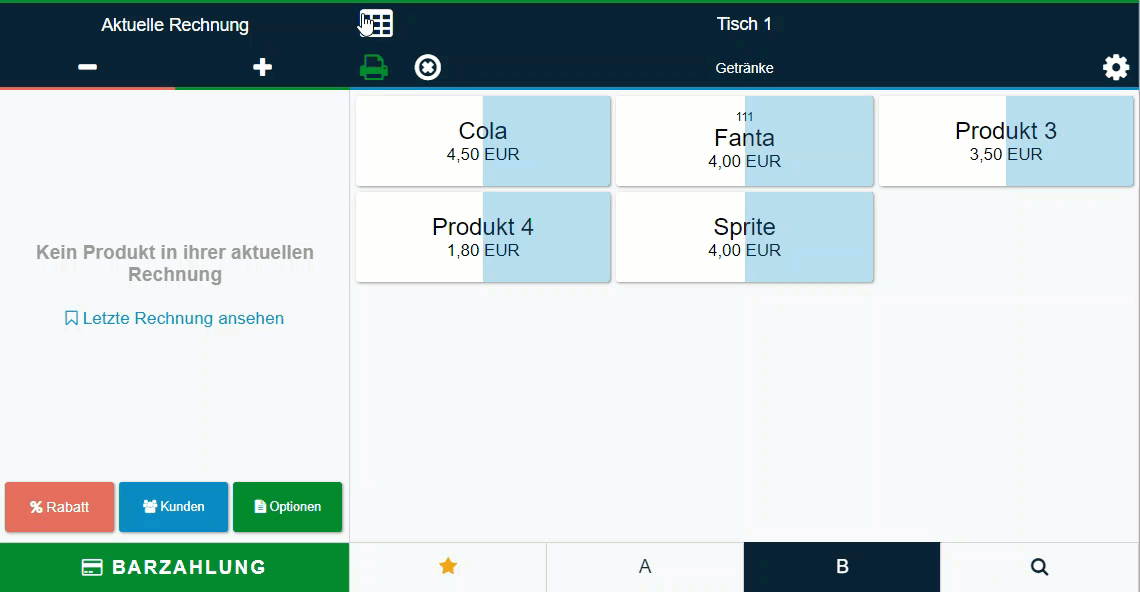Add Cola to the bill
1140x592 pixels.
[483, 141]
